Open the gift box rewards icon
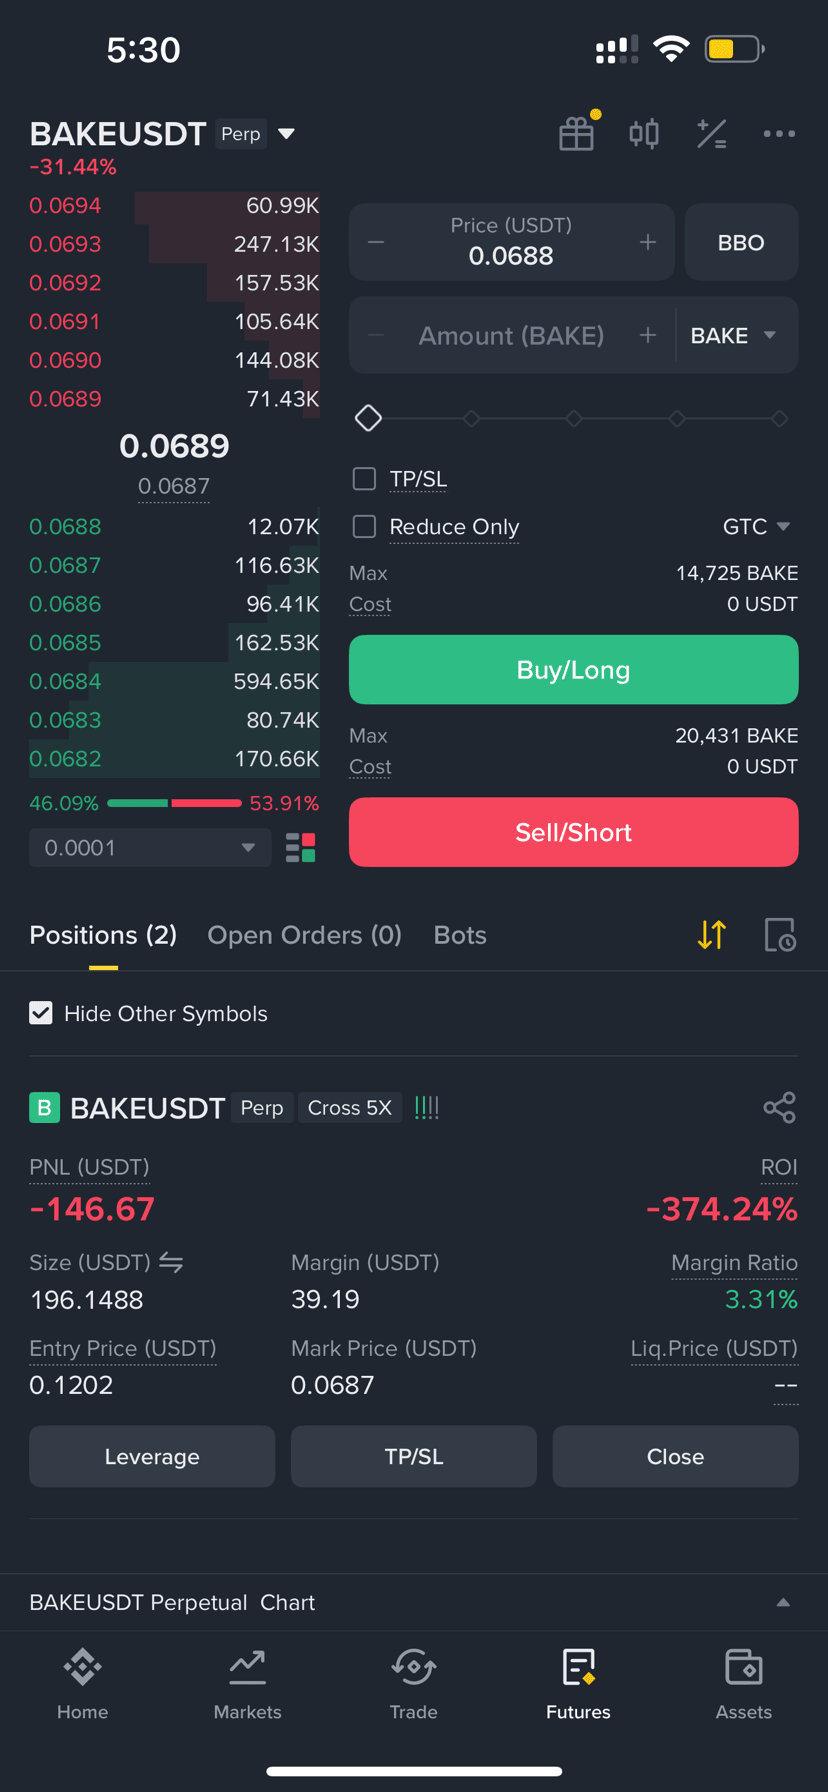The height and width of the screenshot is (1792, 828). pyautogui.click(x=577, y=133)
